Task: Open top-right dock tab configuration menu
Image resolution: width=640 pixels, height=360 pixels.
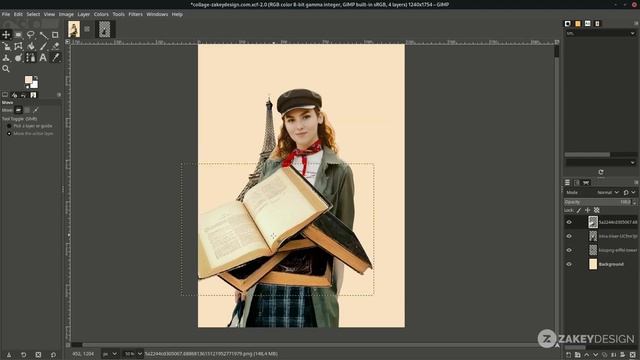Action: pos(636,24)
